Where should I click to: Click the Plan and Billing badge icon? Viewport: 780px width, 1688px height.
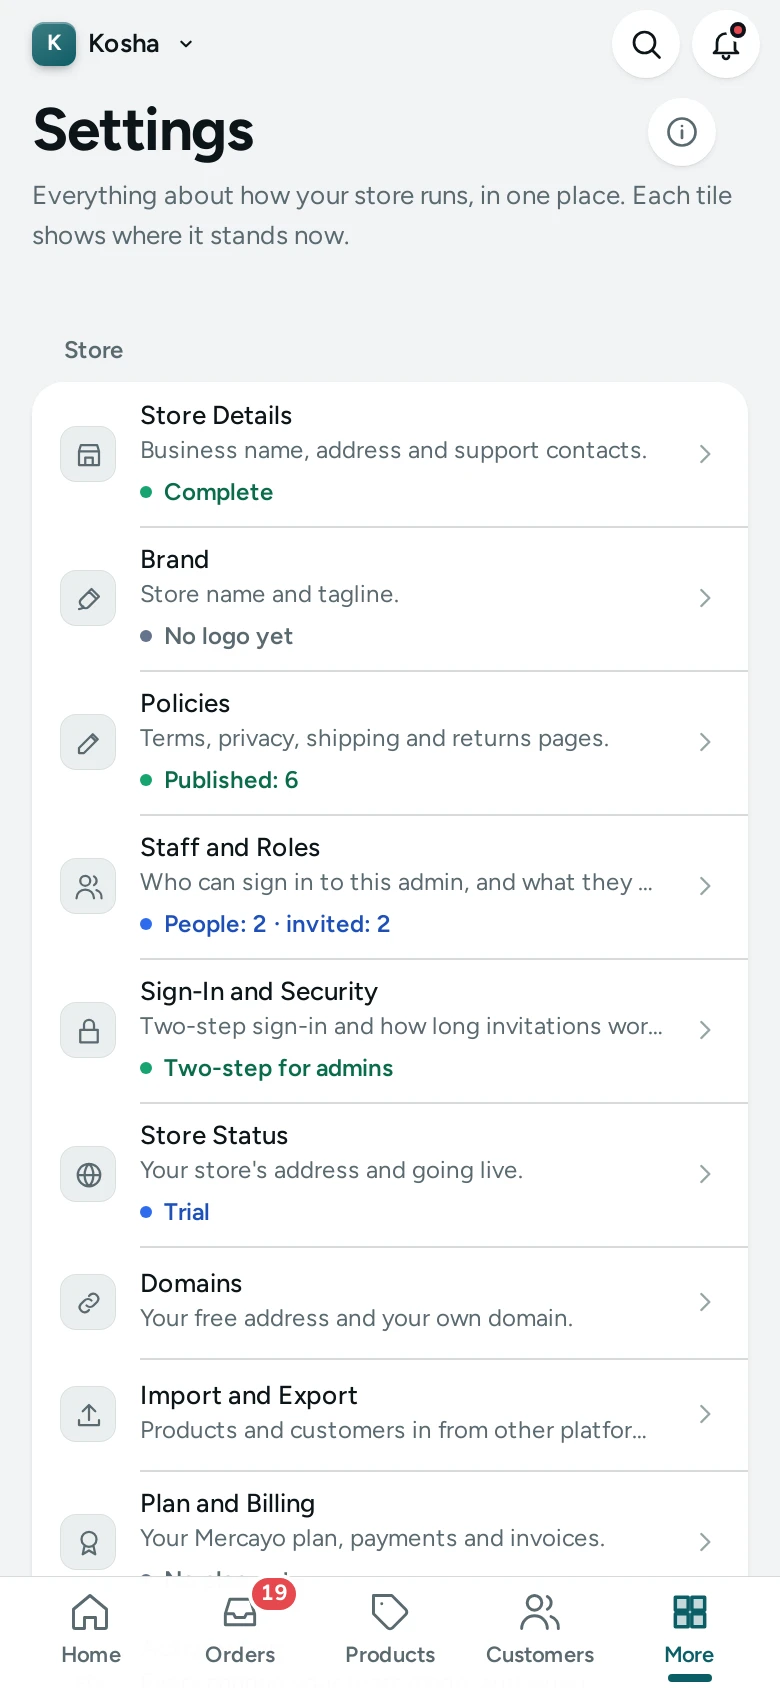(x=89, y=1542)
